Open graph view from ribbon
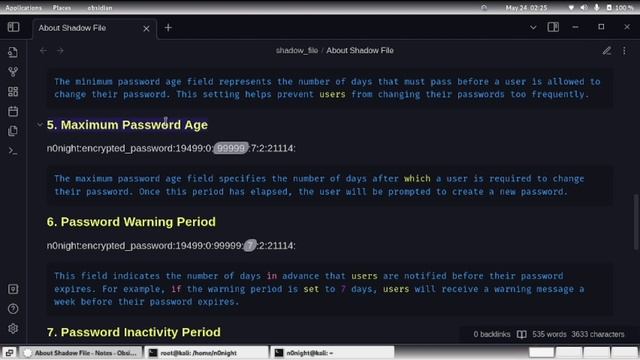 (13, 72)
